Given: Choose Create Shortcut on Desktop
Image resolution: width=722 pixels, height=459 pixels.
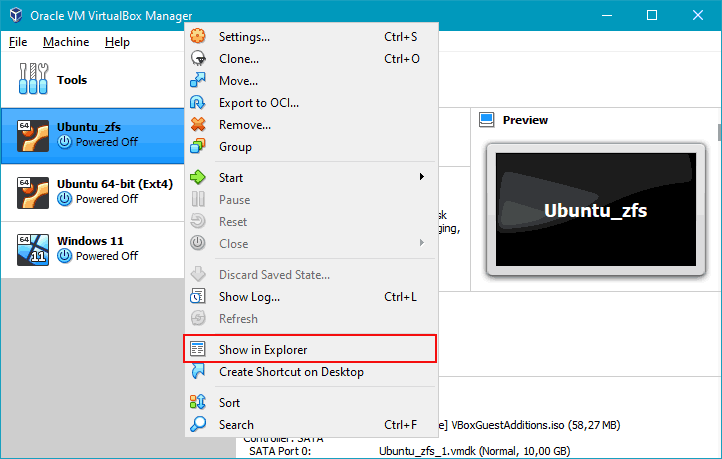Looking at the screenshot, I should tap(291, 372).
